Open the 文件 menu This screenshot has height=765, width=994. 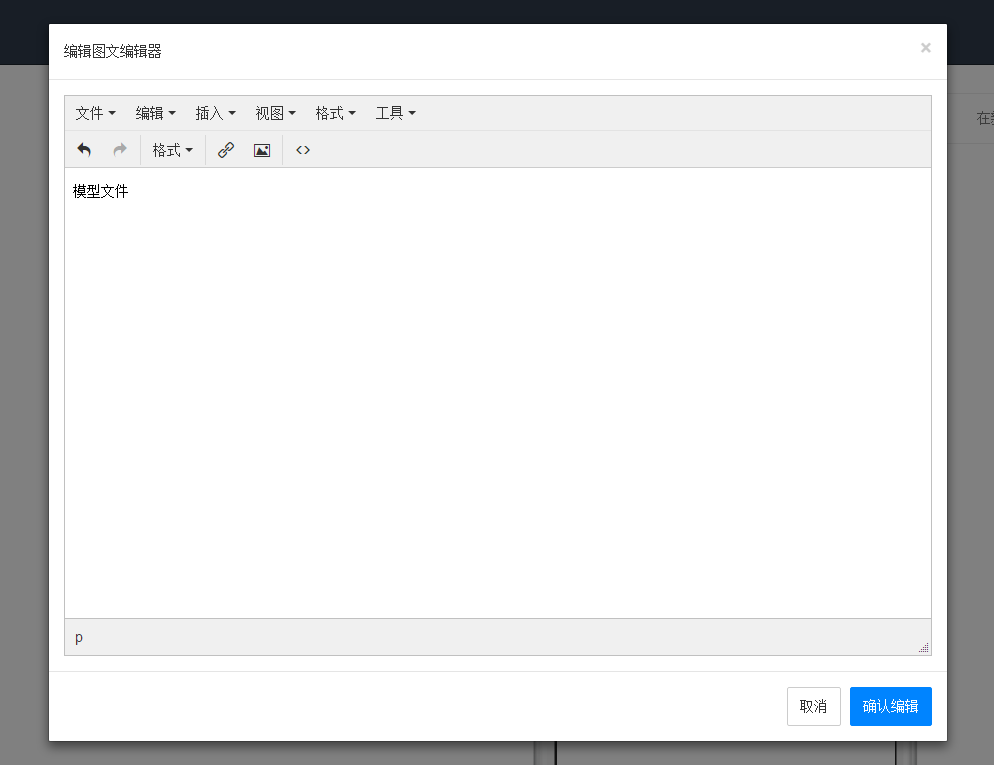[95, 113]
